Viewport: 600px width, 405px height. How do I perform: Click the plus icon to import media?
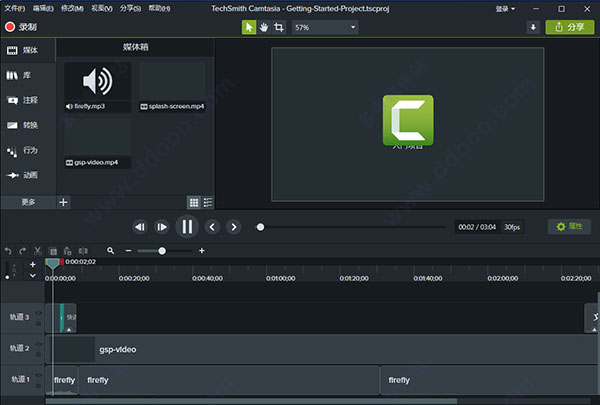click(64, 202)
